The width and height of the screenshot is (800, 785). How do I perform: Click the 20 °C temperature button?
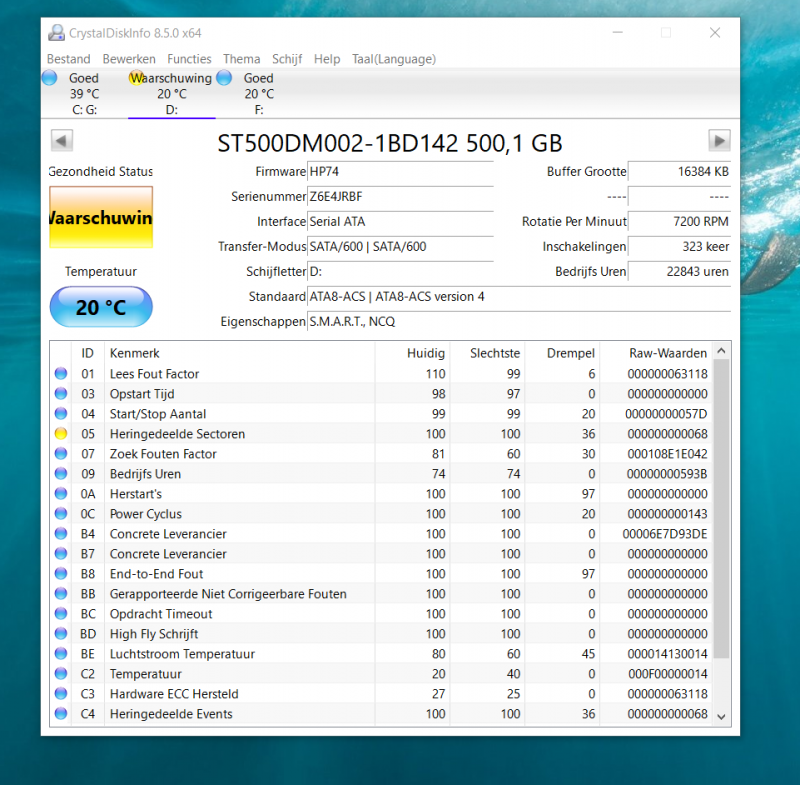(x=101, y=307)
